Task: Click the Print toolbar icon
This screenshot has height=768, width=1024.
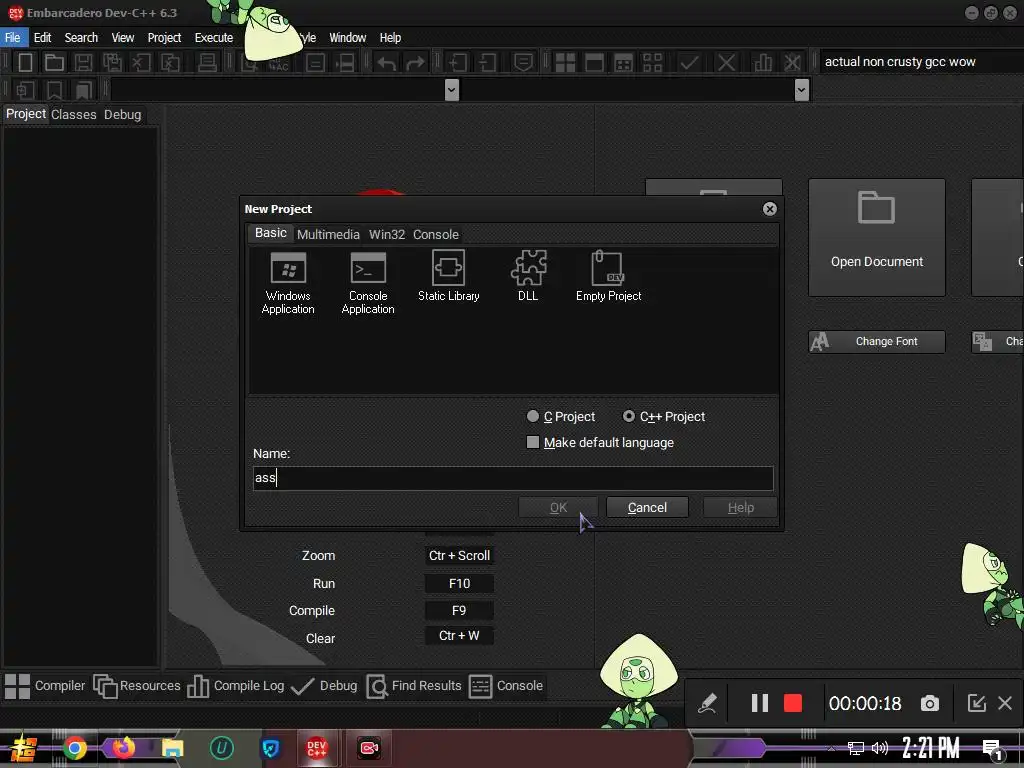Action: 207,63
